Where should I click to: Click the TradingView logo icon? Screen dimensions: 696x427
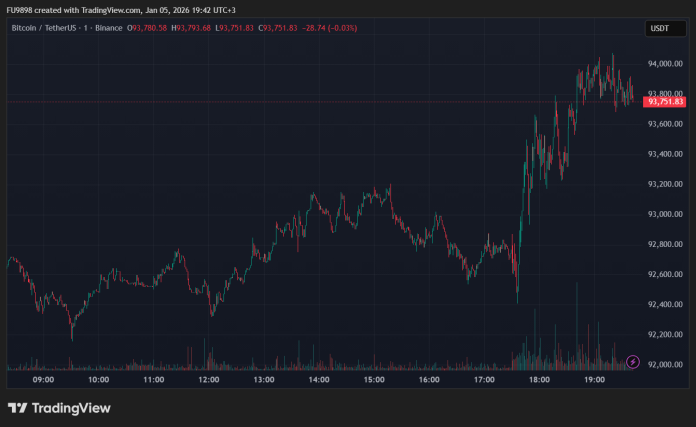click(17, 408)
